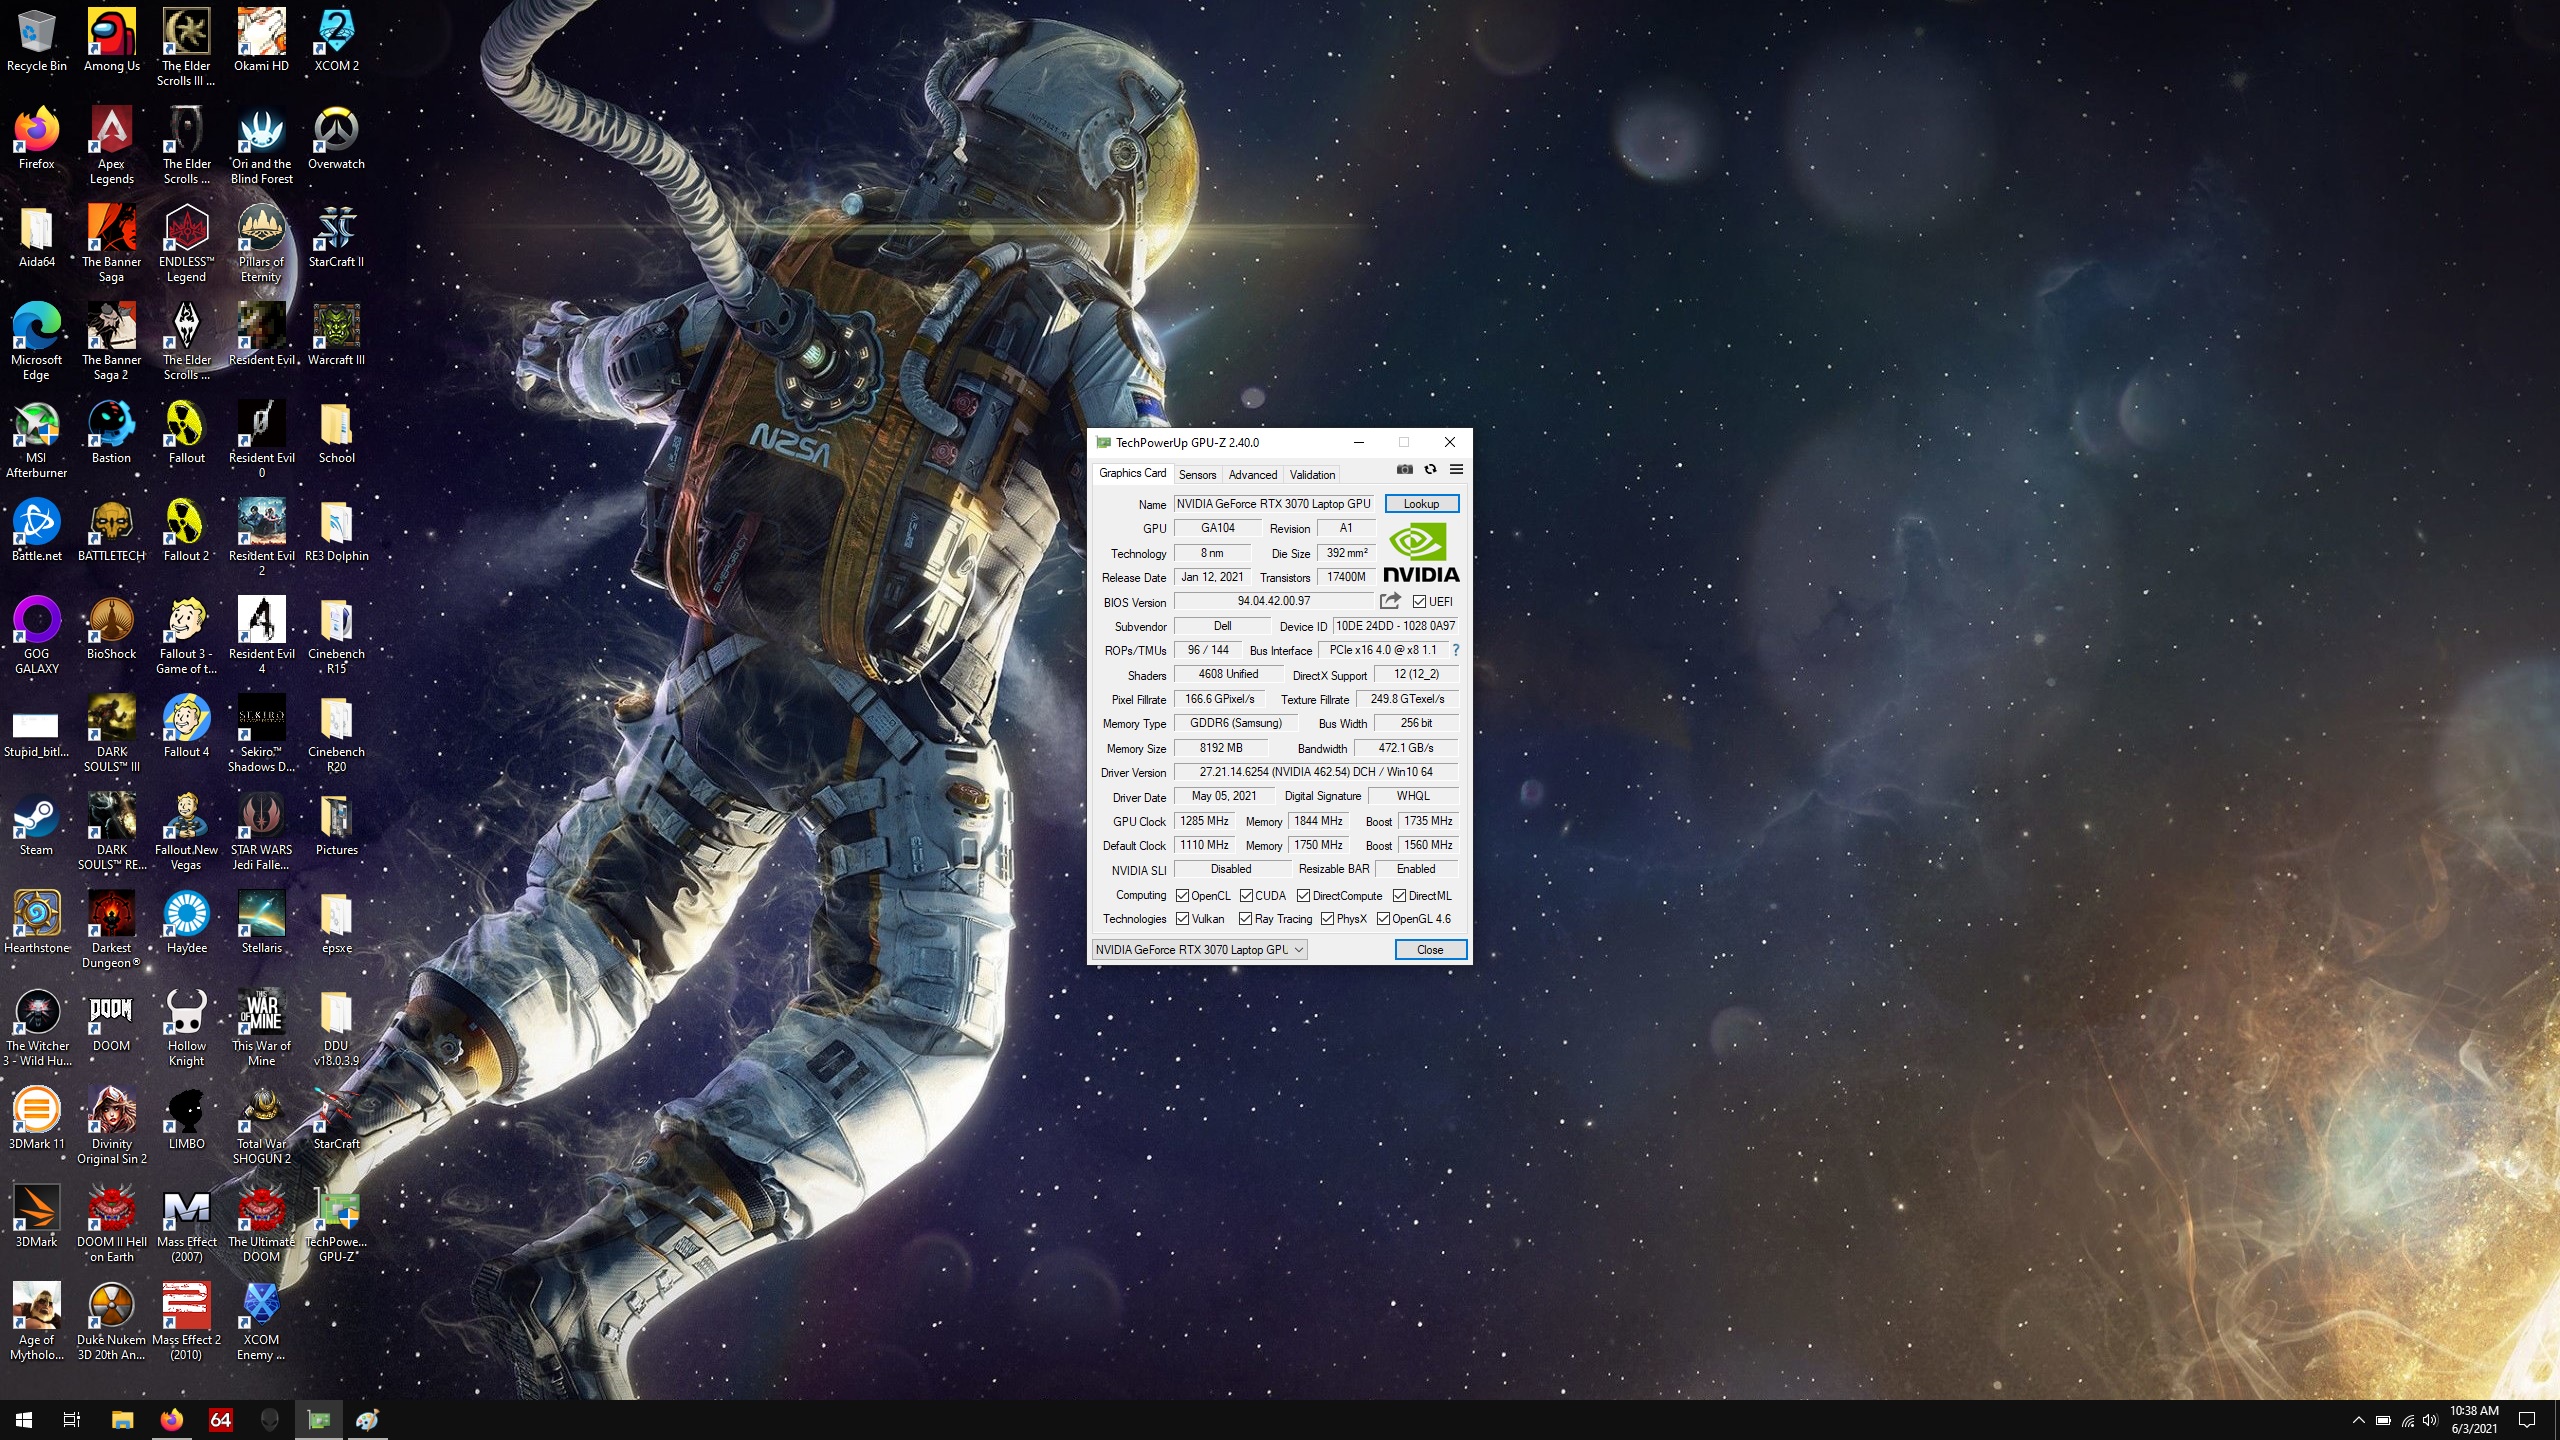Select the Steam desktop icon
Viewport: 2560px width, 1440px height.
[36, 825]
